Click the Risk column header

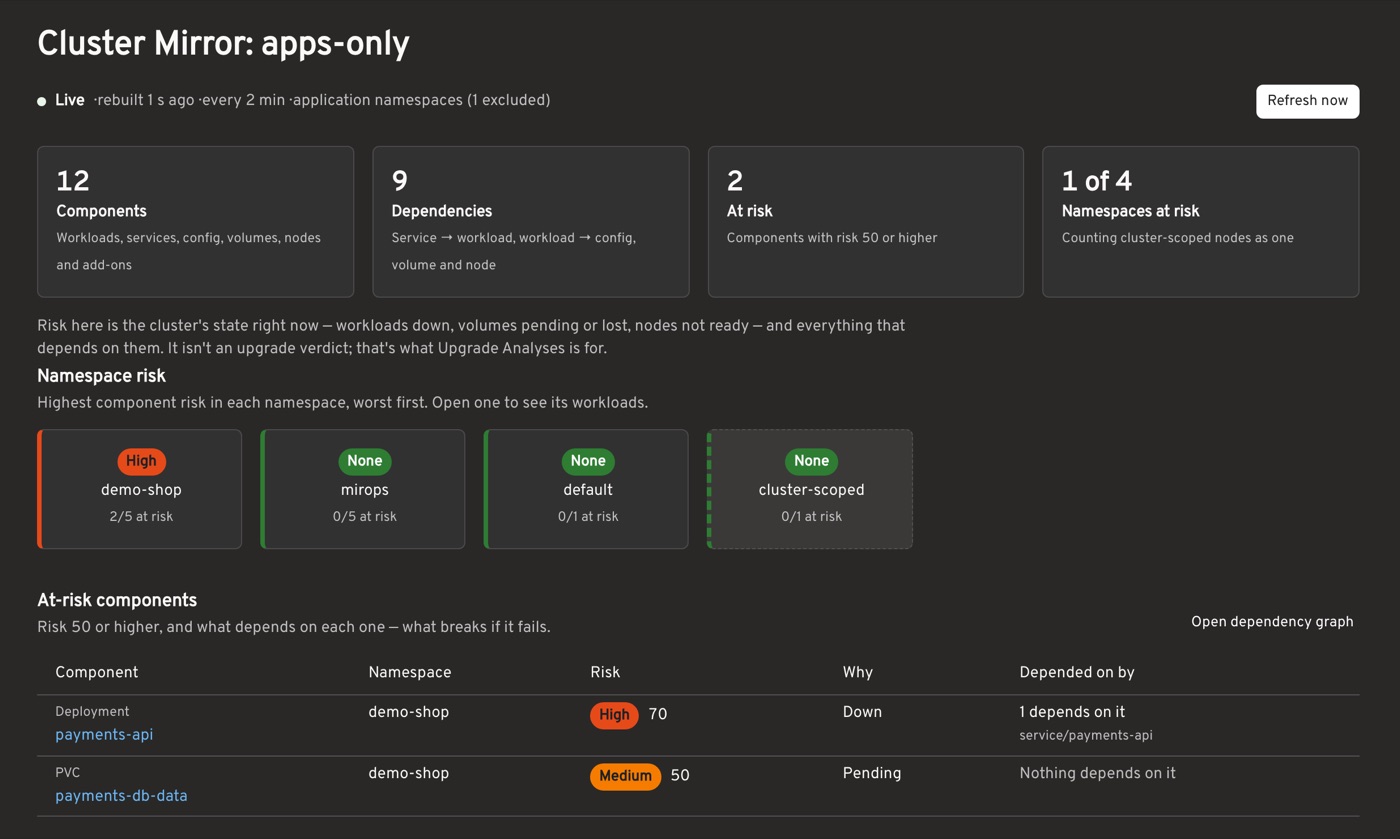[605, 673]
